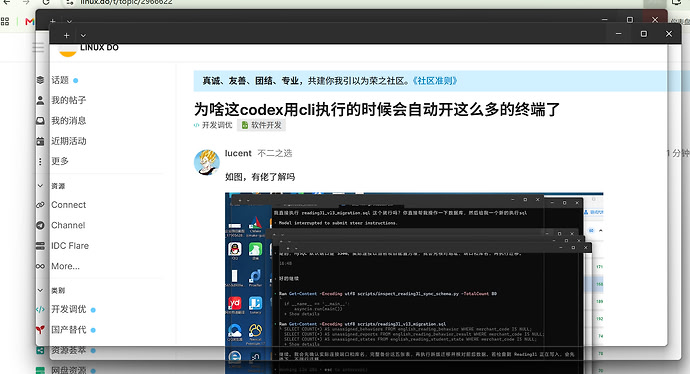
Task: Expand More... under 资源 section
Action: (x=66, y=266)
